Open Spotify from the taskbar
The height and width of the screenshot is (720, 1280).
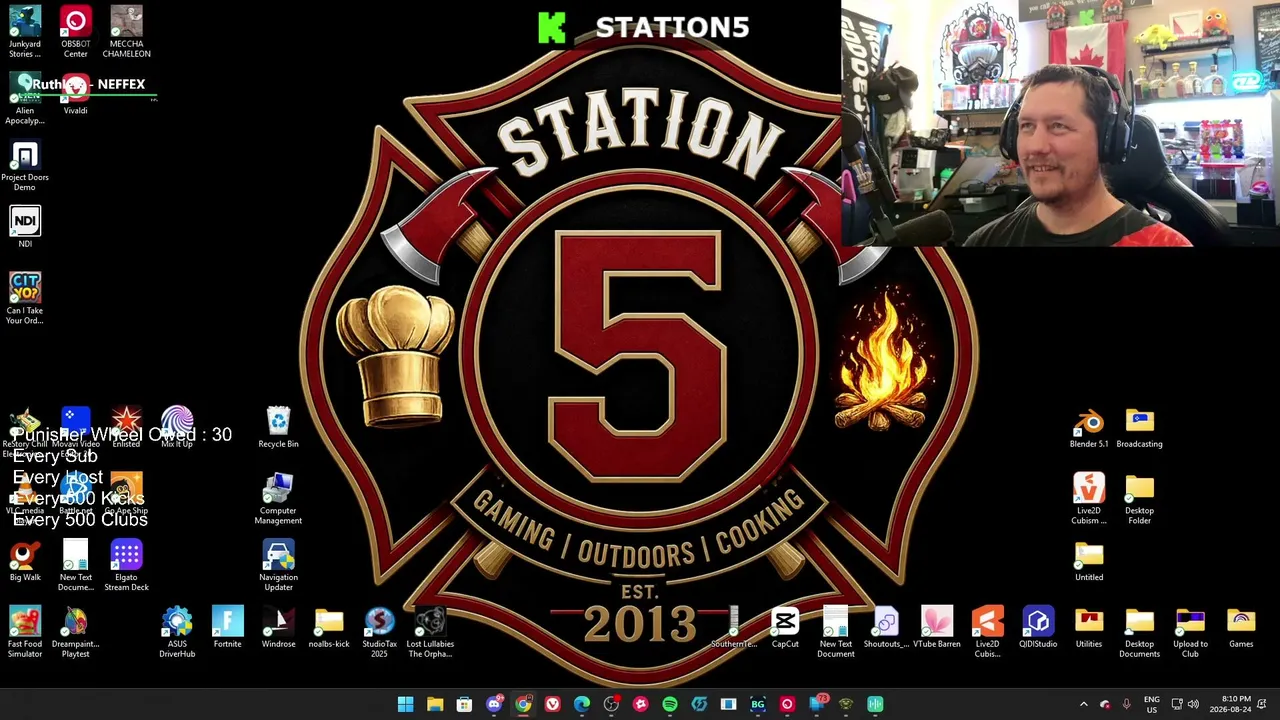[670, 704]
